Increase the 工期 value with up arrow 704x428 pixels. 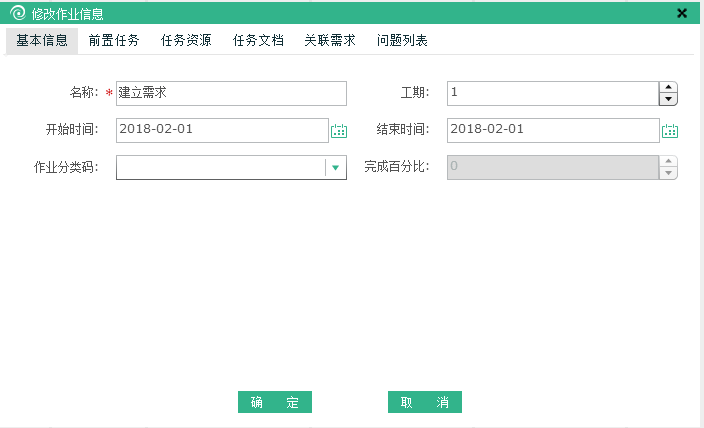pos(669,88)
